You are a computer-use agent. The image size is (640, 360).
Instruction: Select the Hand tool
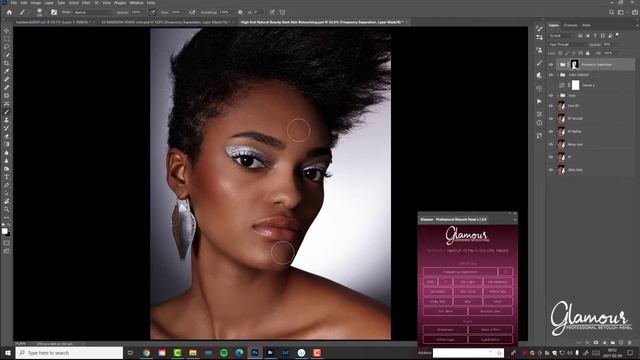click(7, 201)
